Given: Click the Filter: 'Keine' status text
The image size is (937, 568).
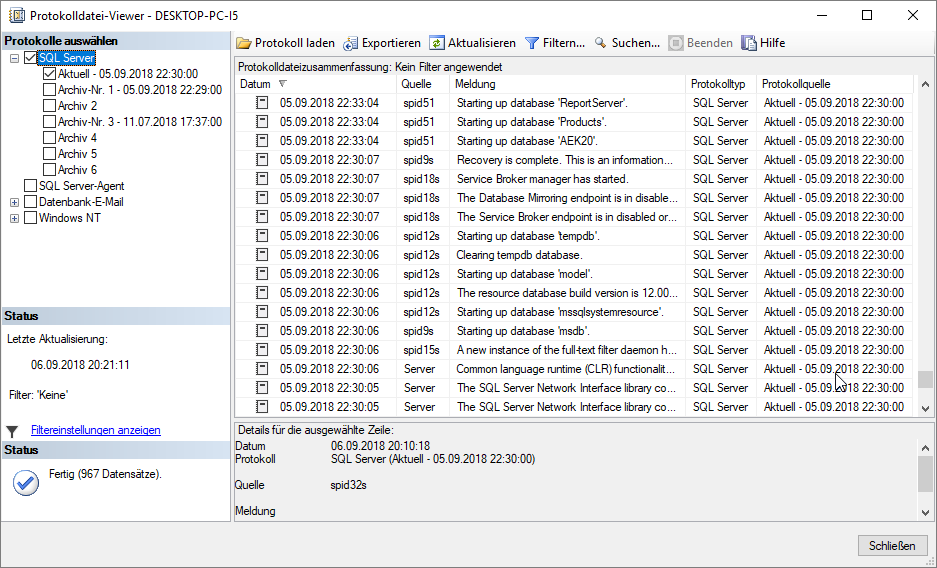Looking at the screenshot, I should pos(39,395).
